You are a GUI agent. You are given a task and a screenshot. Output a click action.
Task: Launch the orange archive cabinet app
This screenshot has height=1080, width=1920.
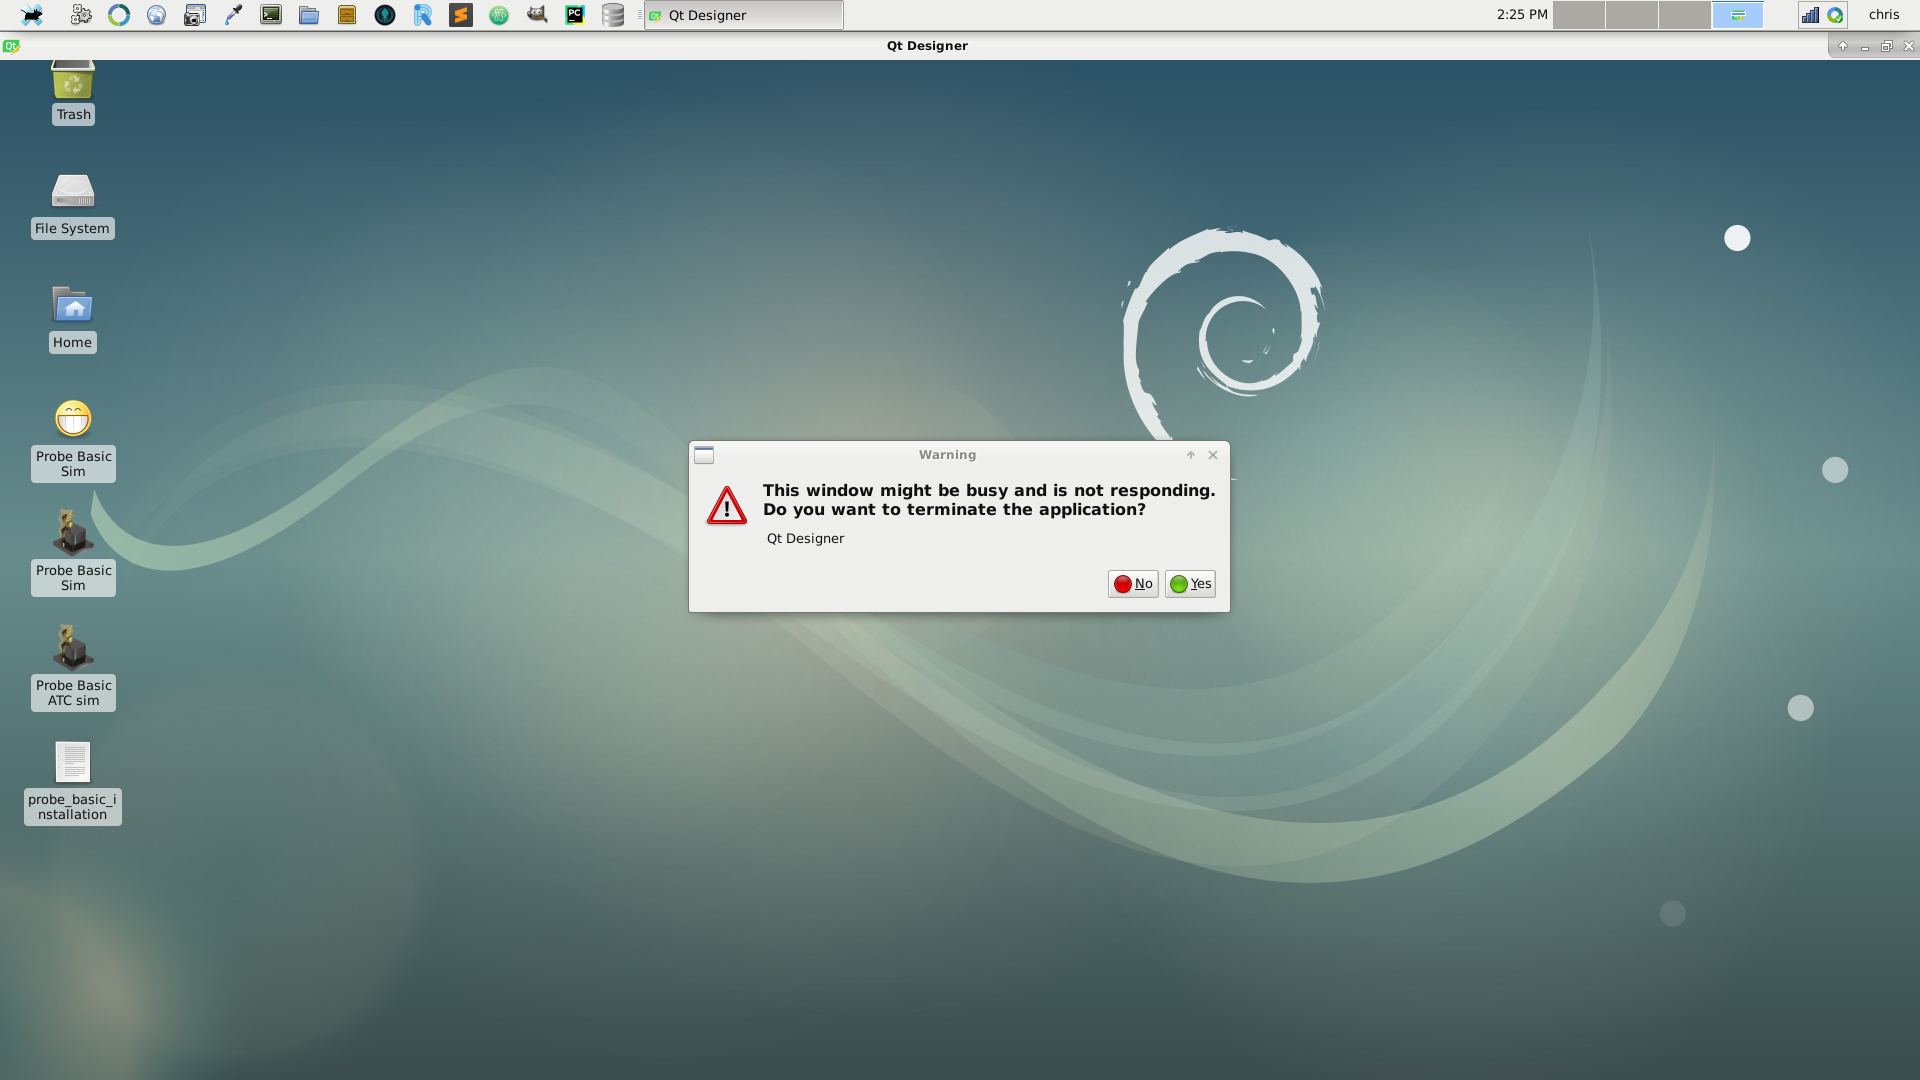tap(347, 15)
